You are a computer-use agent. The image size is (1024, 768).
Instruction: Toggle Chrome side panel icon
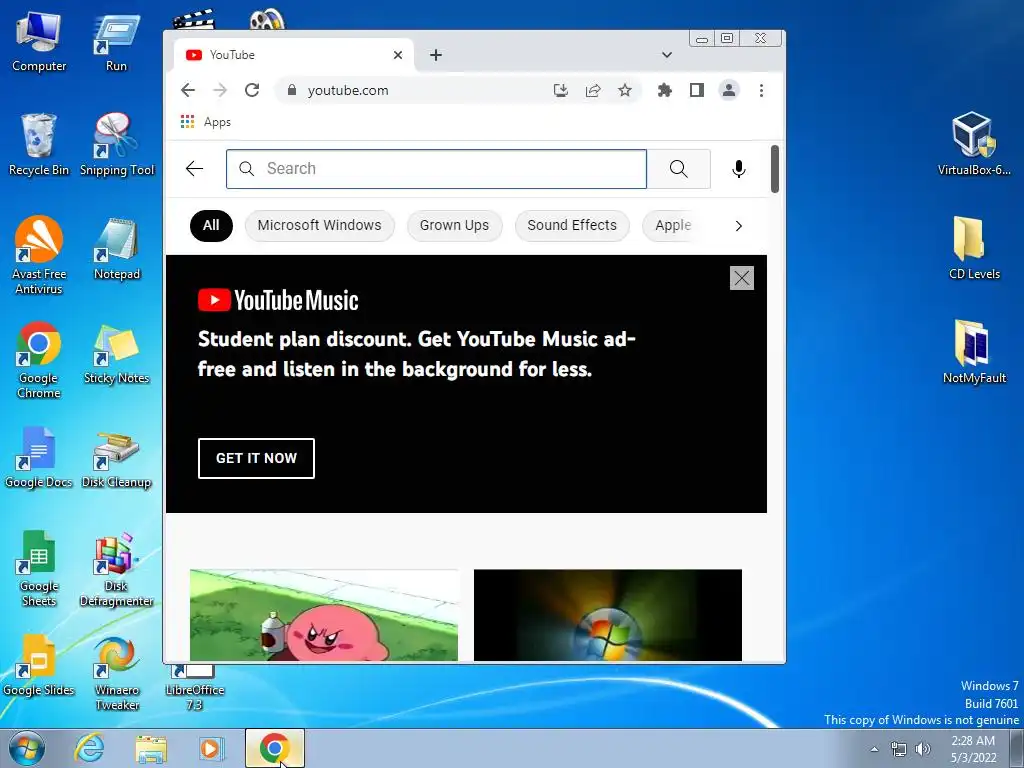(697, 90)
